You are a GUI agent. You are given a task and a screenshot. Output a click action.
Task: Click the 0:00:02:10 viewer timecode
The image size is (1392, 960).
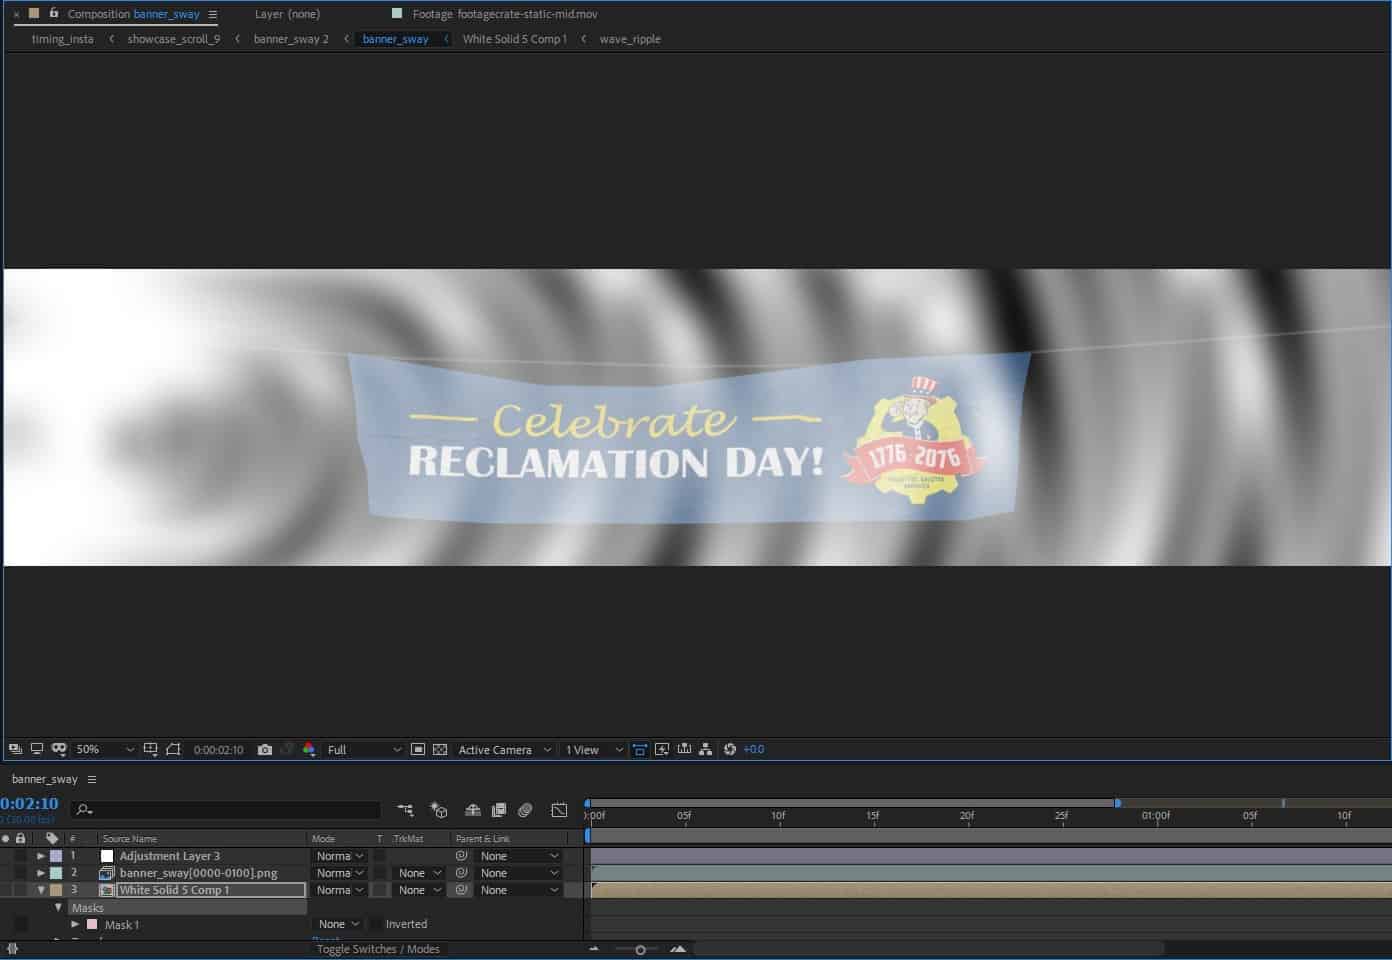tap(218, 749)
